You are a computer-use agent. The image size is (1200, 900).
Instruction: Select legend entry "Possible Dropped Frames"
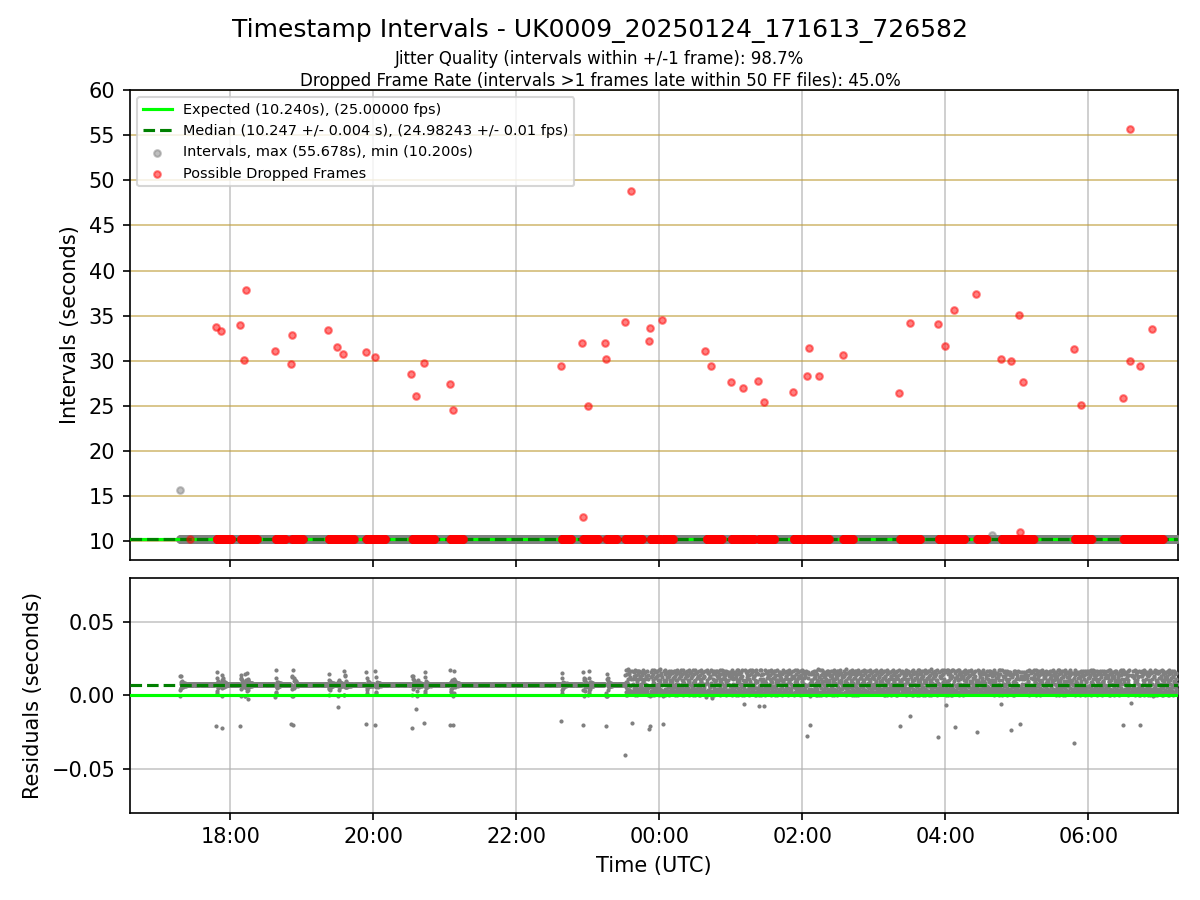point(274,173)
